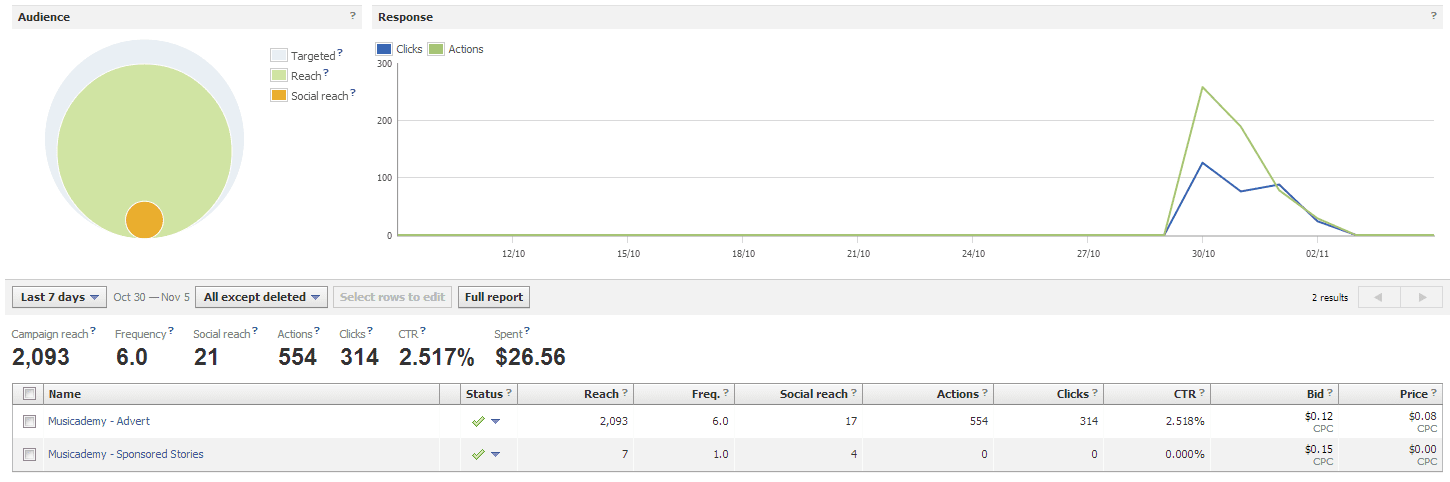Select Musicademy - Sponsored Stories row checkbox
The width and height of the screenshot is (1450, 482).
29,454
